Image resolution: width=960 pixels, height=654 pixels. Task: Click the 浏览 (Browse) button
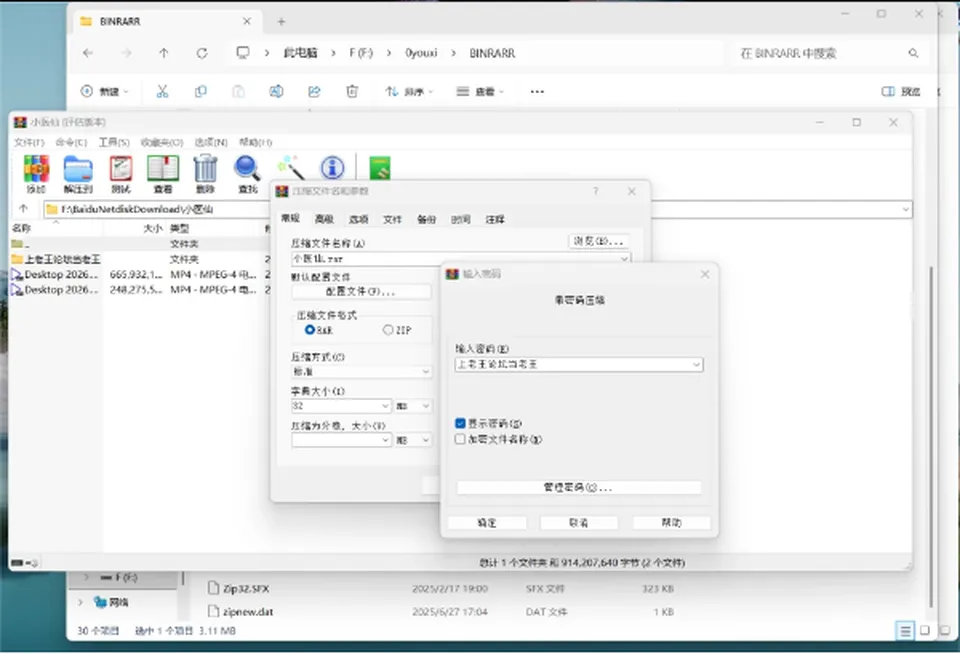point(598,241)
